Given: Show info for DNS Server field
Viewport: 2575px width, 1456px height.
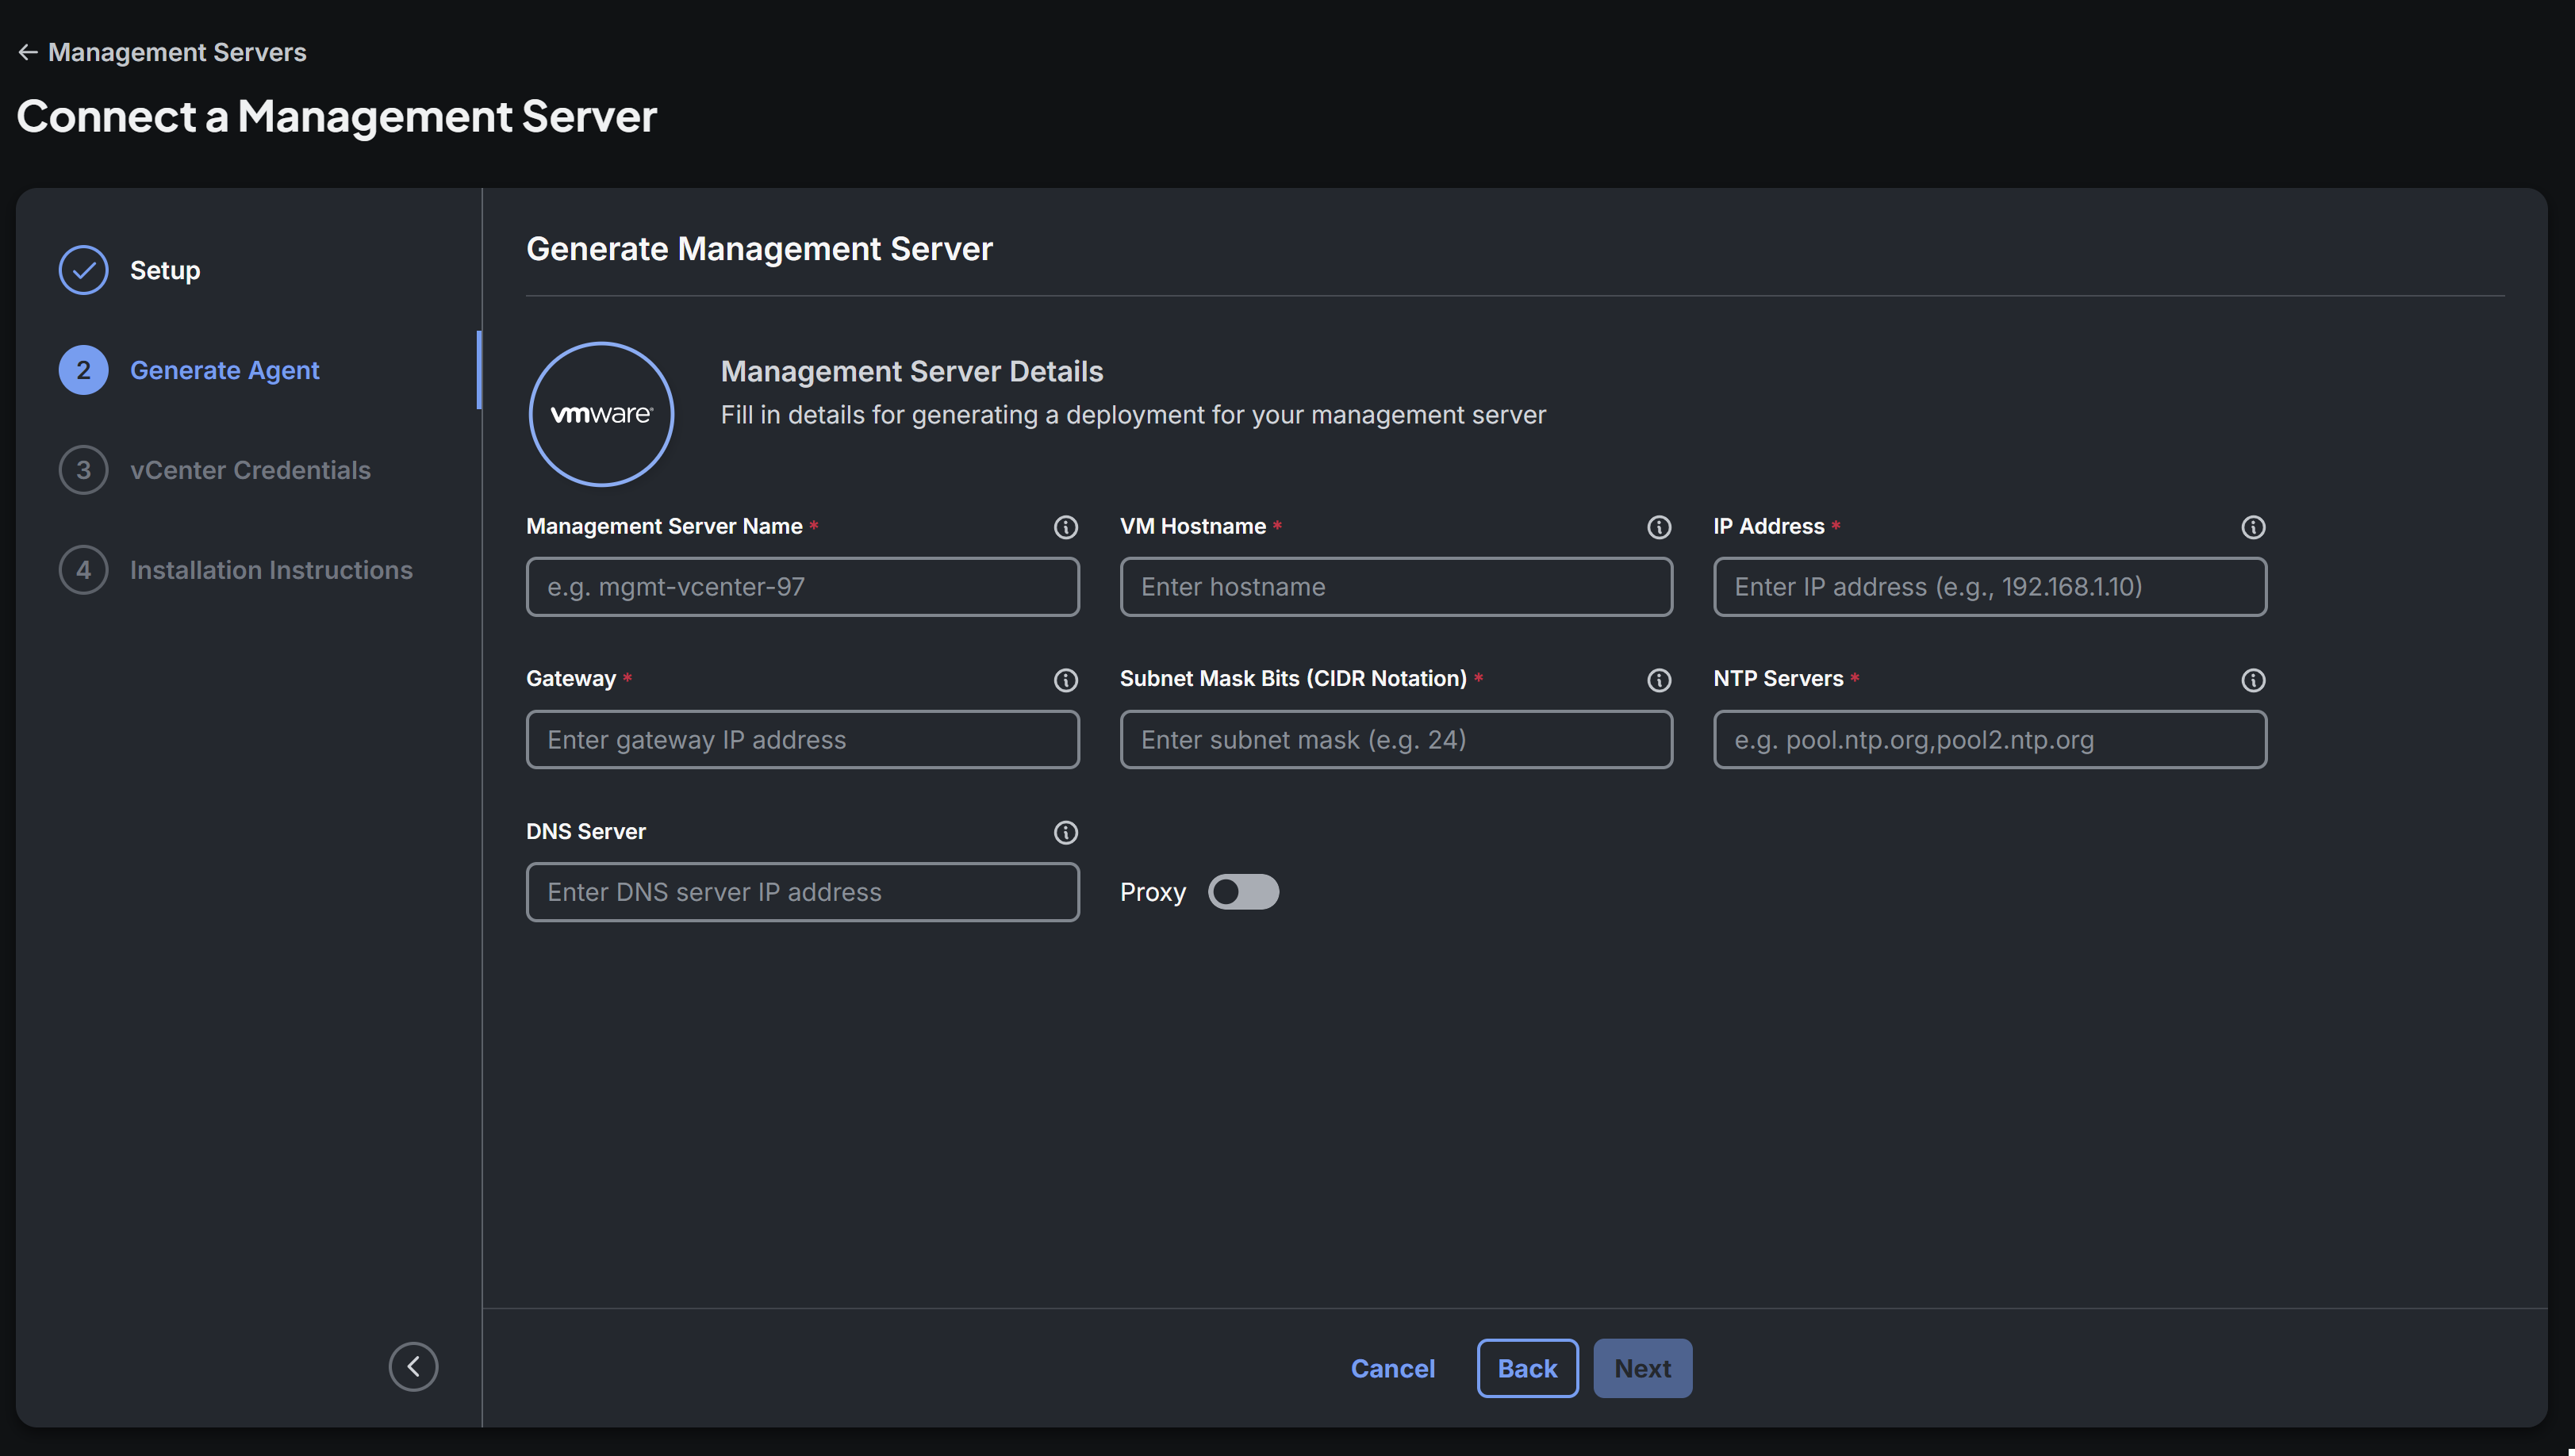Looking at the screenshot, I should [x=1066, y=832].
